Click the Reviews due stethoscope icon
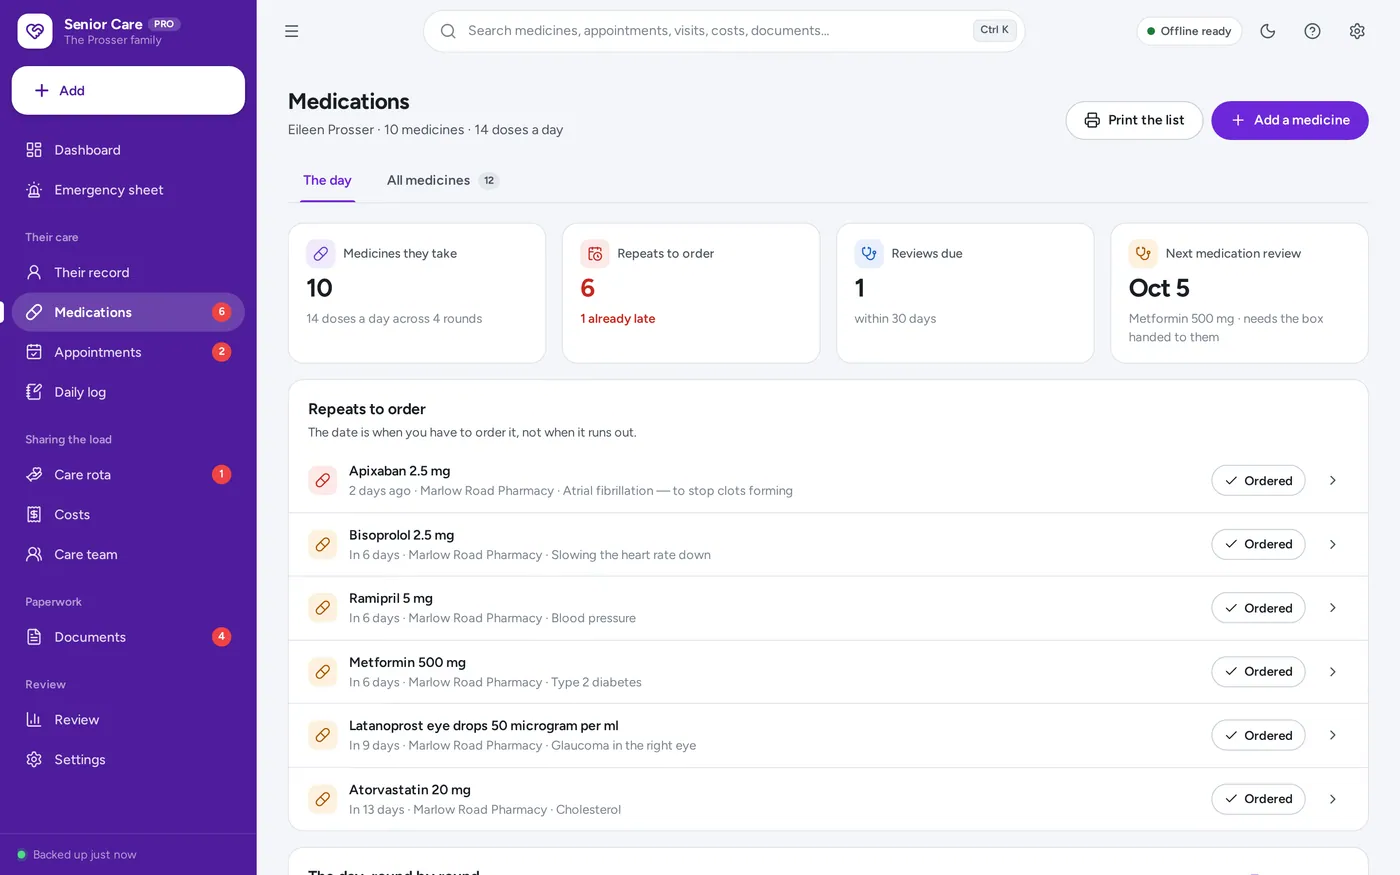 pos(869,254)
